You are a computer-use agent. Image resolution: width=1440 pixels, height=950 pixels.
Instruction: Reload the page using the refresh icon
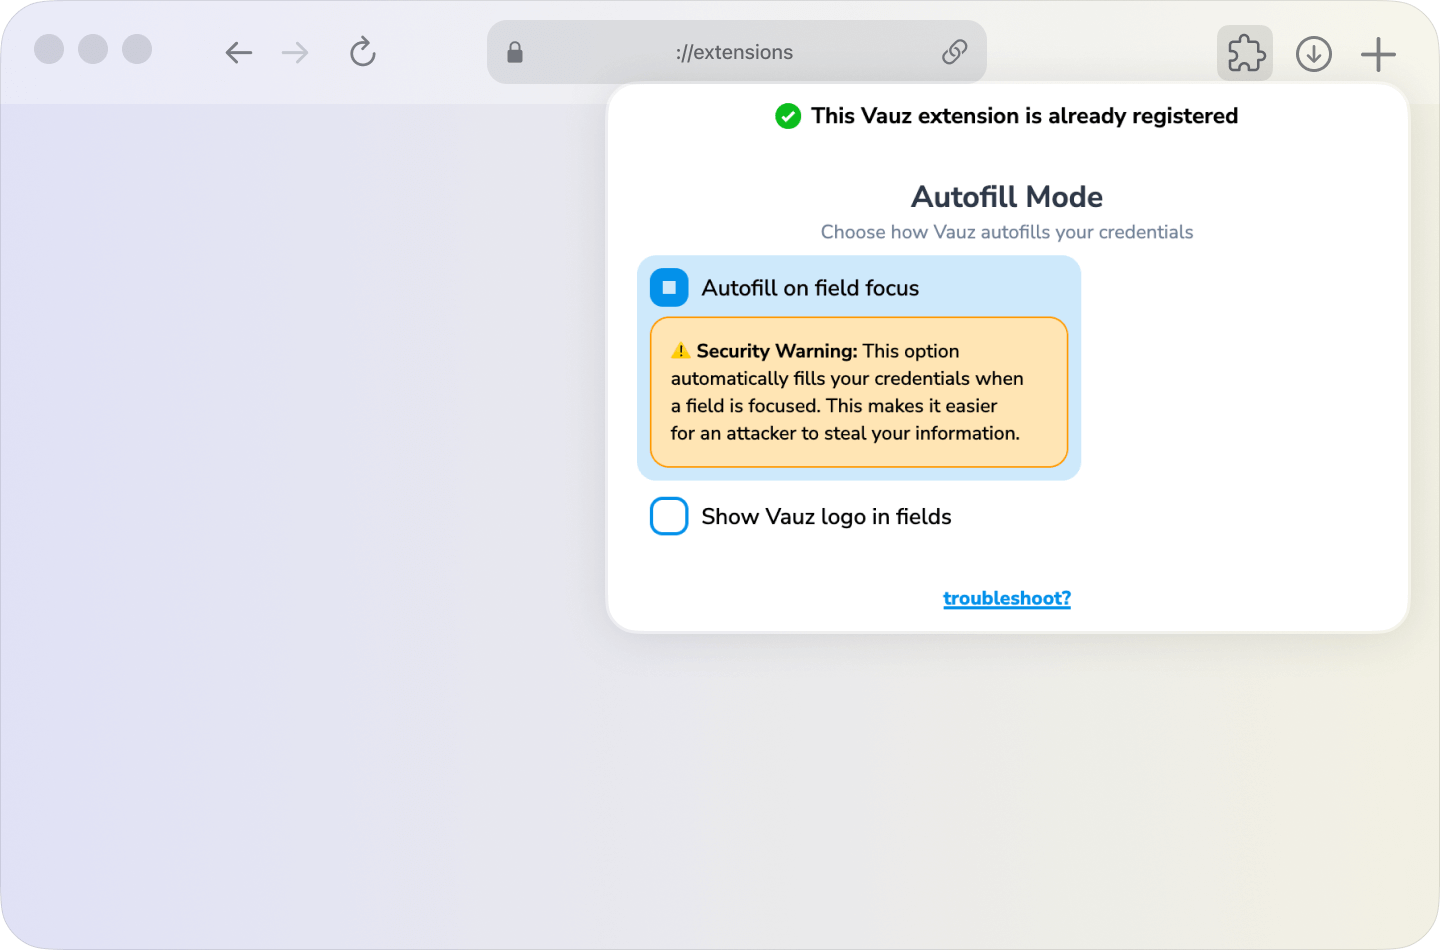pos(362,52)
